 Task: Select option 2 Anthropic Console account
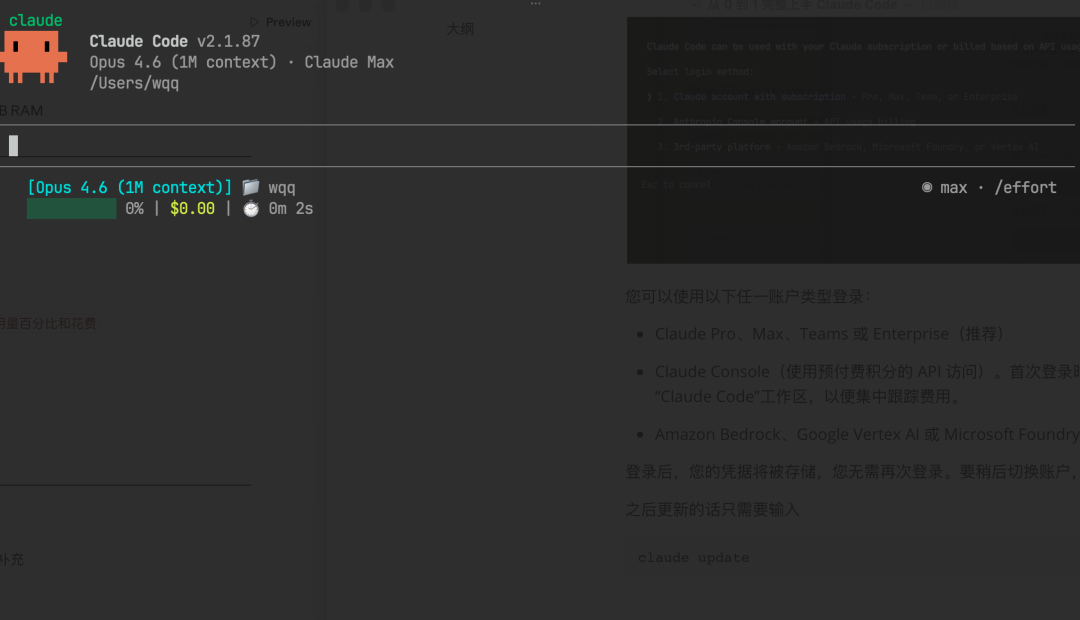tap(787, 121)
